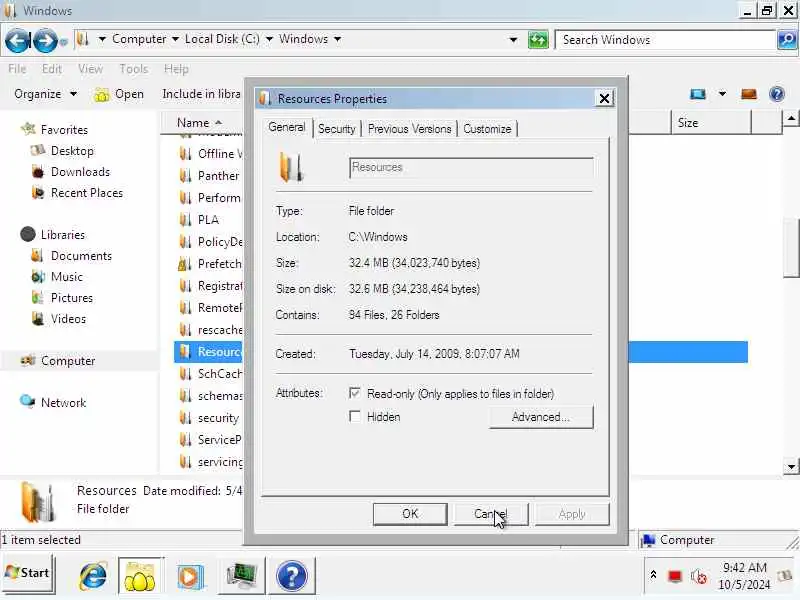This screenshot has height=600, width=800.
Task: Switch to Previous Versions tab
Action: tap(409, 129)
